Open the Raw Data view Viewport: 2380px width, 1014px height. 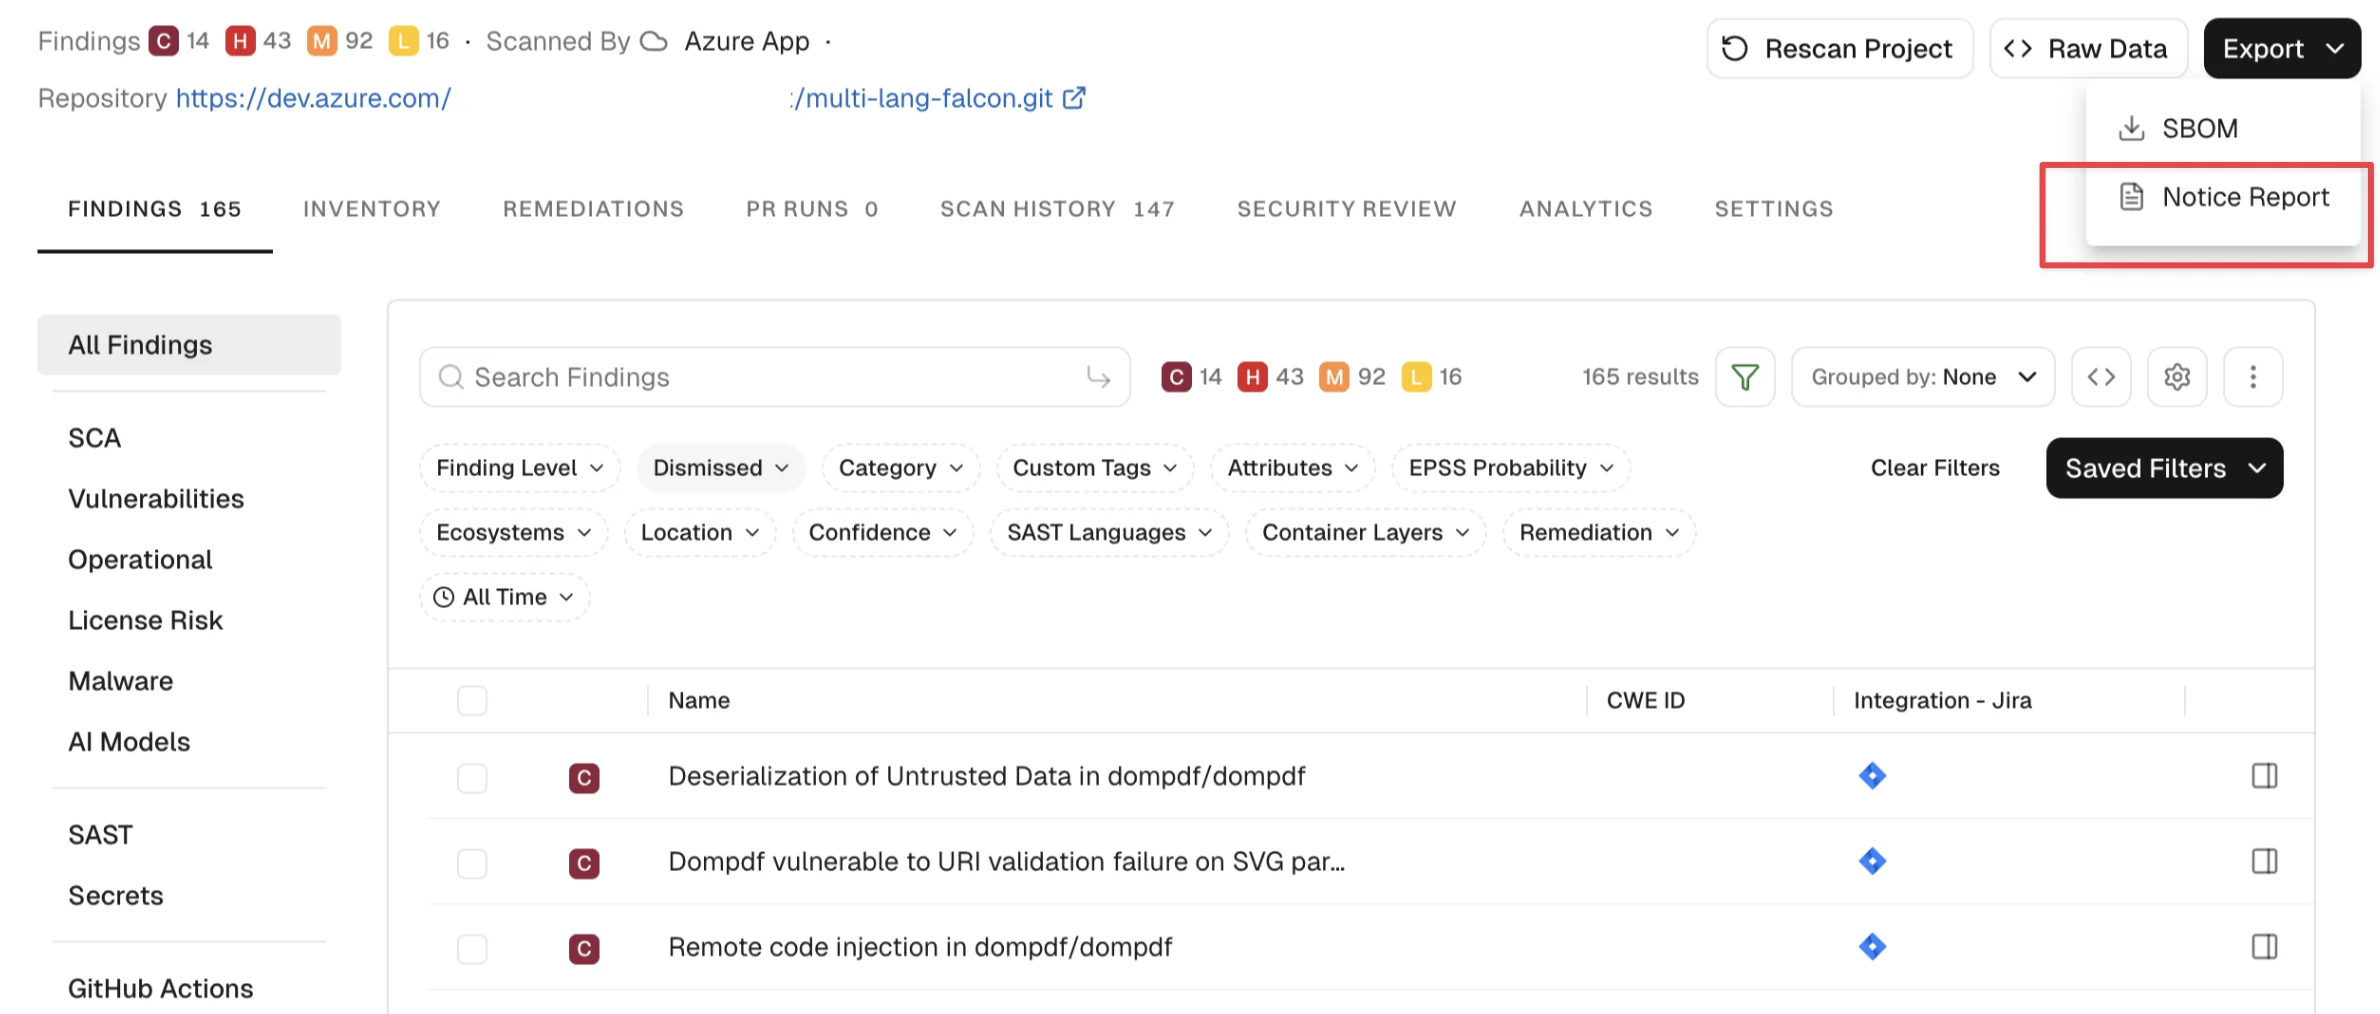pyautogui.click(x=2088, y=48)
